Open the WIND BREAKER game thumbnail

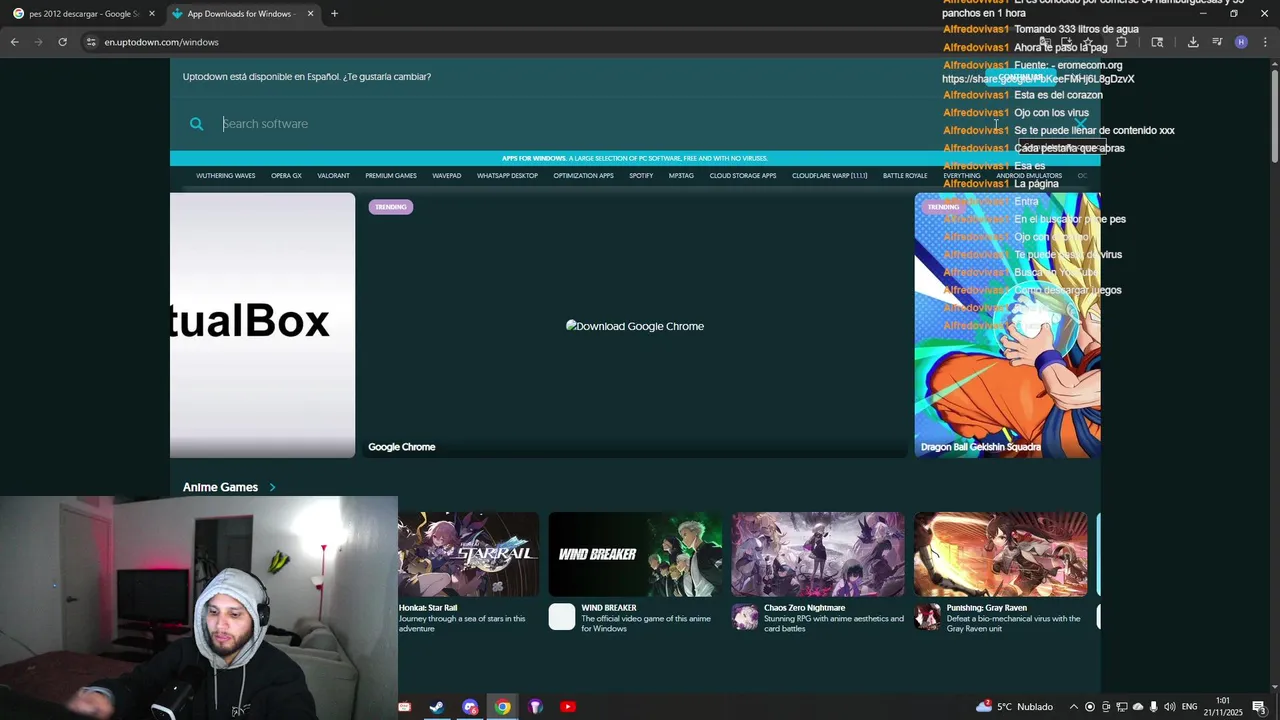tap(635, 555)
